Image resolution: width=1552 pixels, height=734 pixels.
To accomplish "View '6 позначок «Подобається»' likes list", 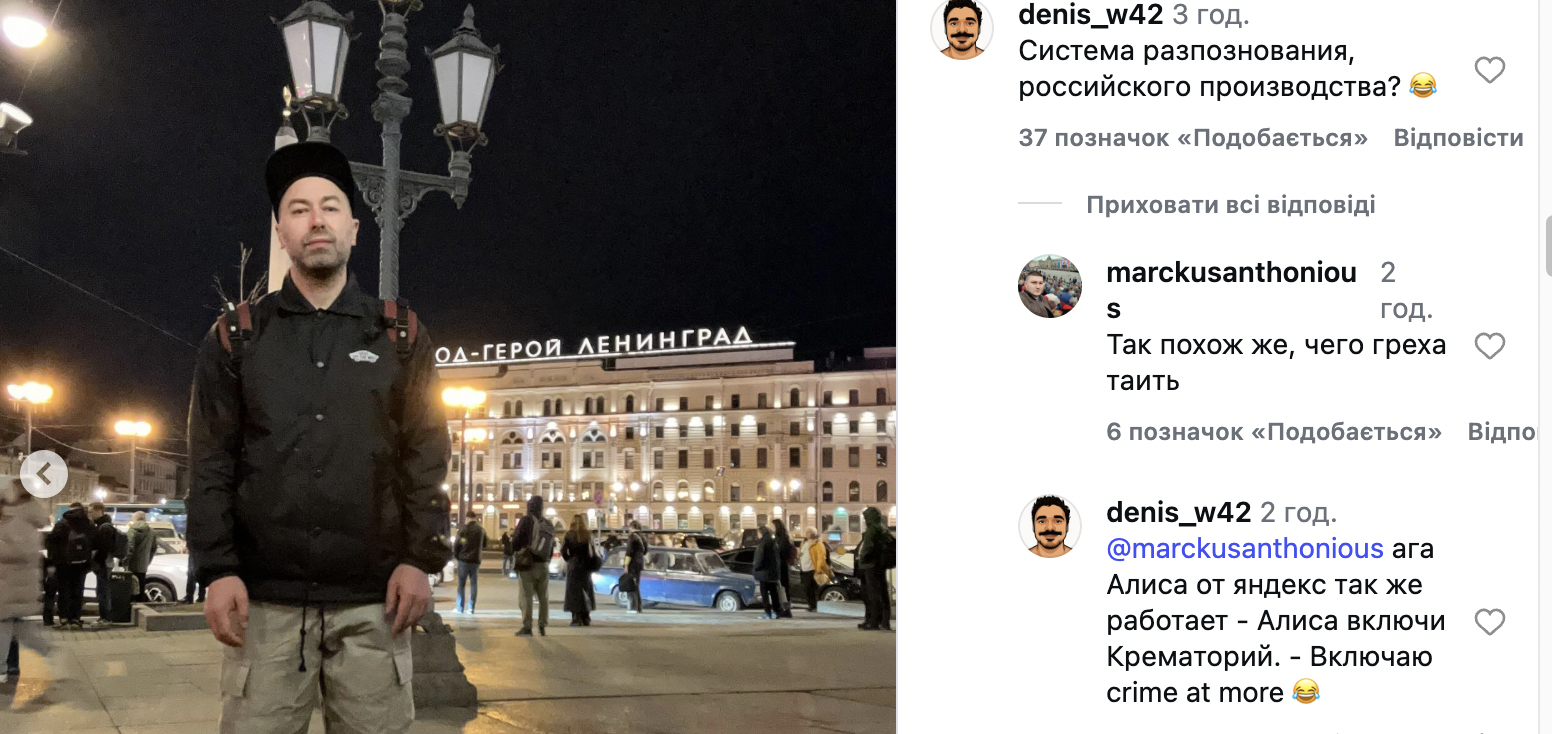I will click(1274, 432).
